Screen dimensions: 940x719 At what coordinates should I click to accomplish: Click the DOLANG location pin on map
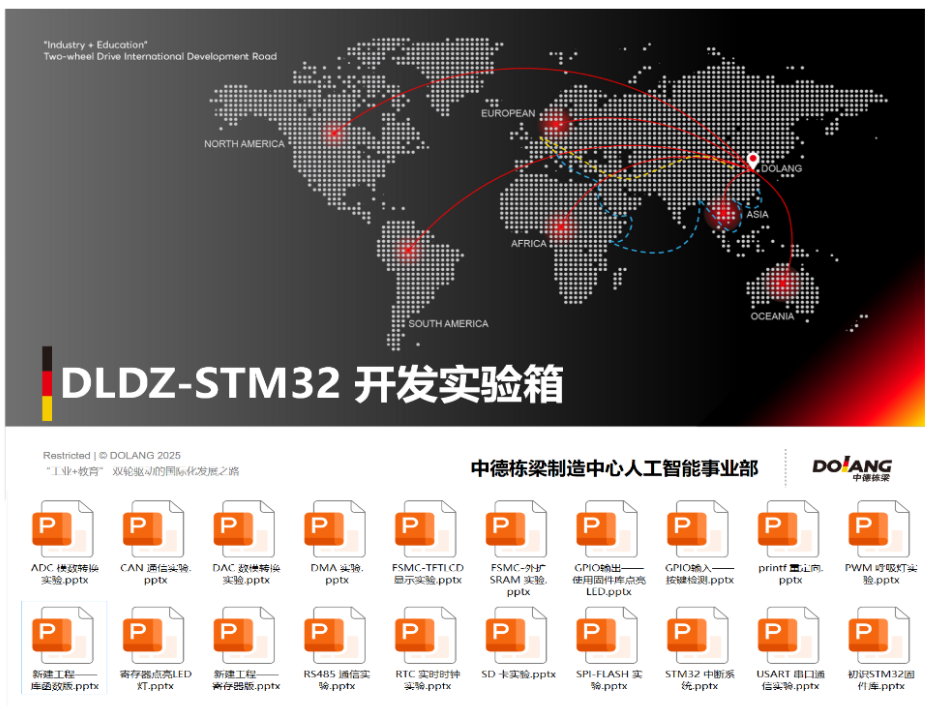coord(753,160)
